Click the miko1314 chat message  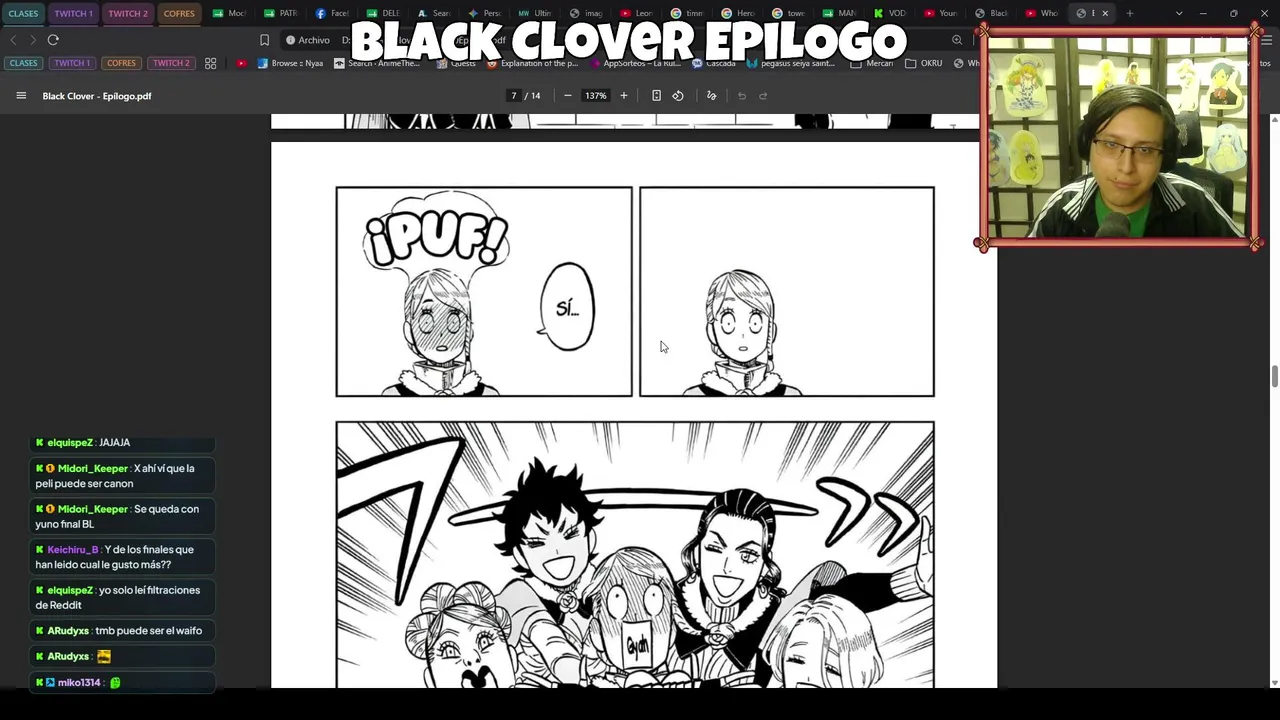[122, 682]
